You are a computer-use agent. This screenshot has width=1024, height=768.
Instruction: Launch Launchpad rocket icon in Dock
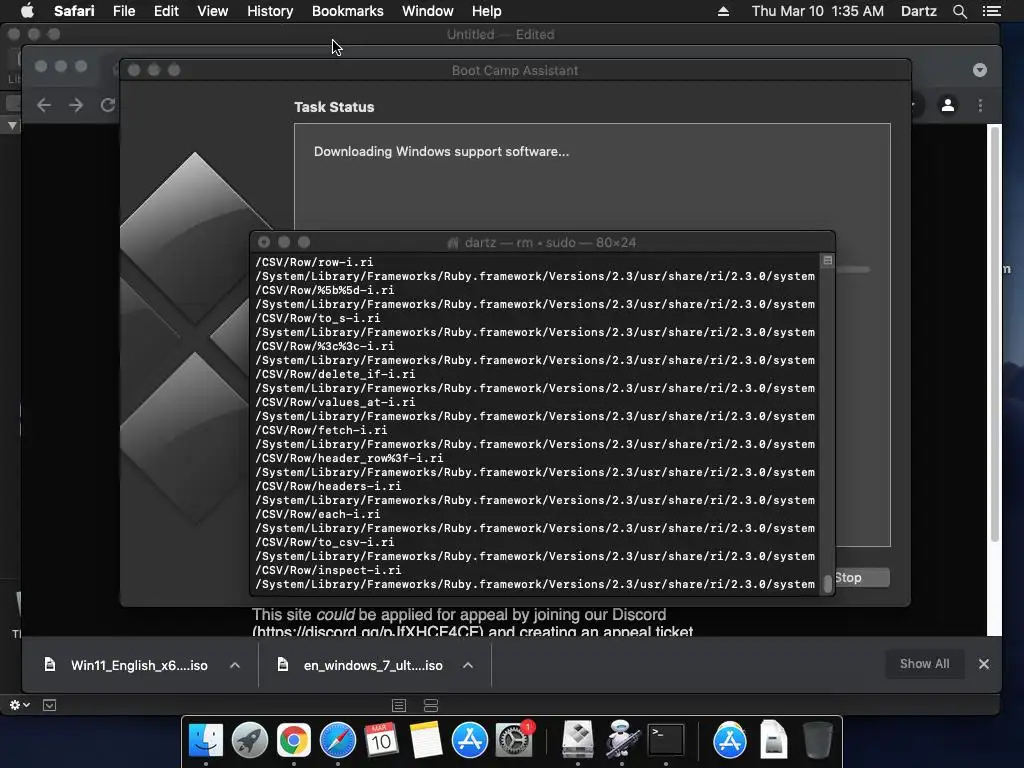click(x=249, y=740)
